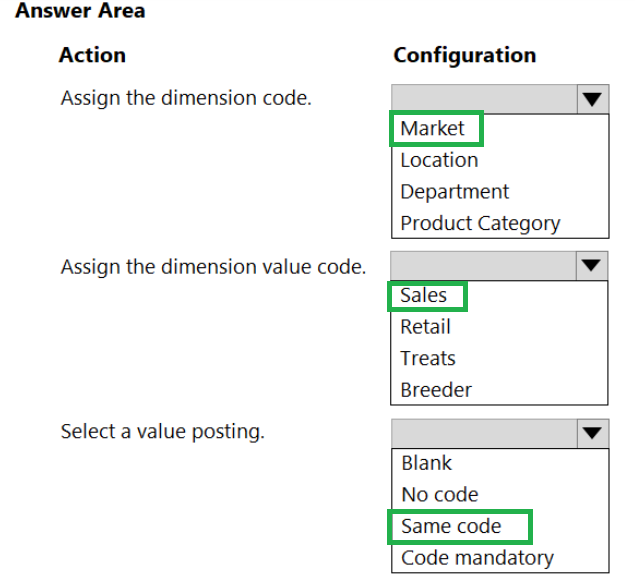The width and height of the screenshot is (635, 585).
Task: Click the dimension value code combo field
Action: 484,266
